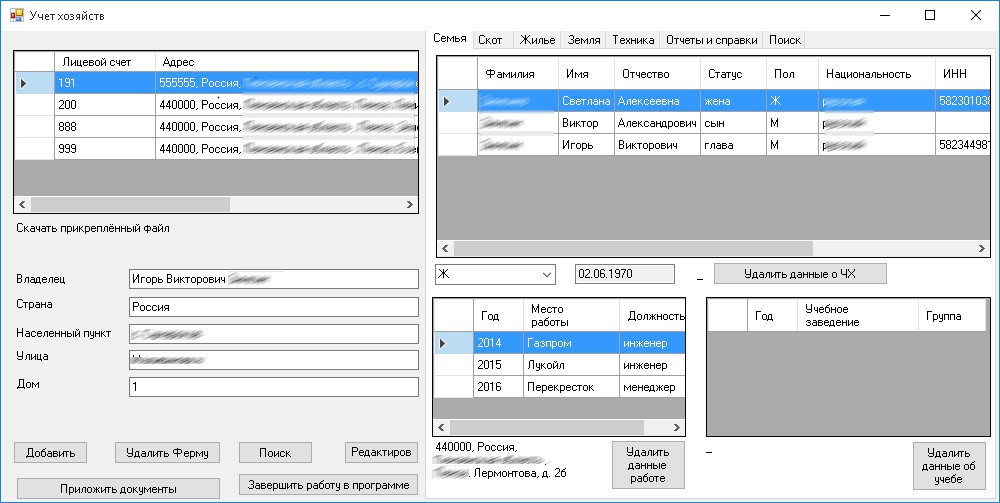Select the Виктор cell in family table
Viewport: 1000px width, 503px height.
click(586, 123)
